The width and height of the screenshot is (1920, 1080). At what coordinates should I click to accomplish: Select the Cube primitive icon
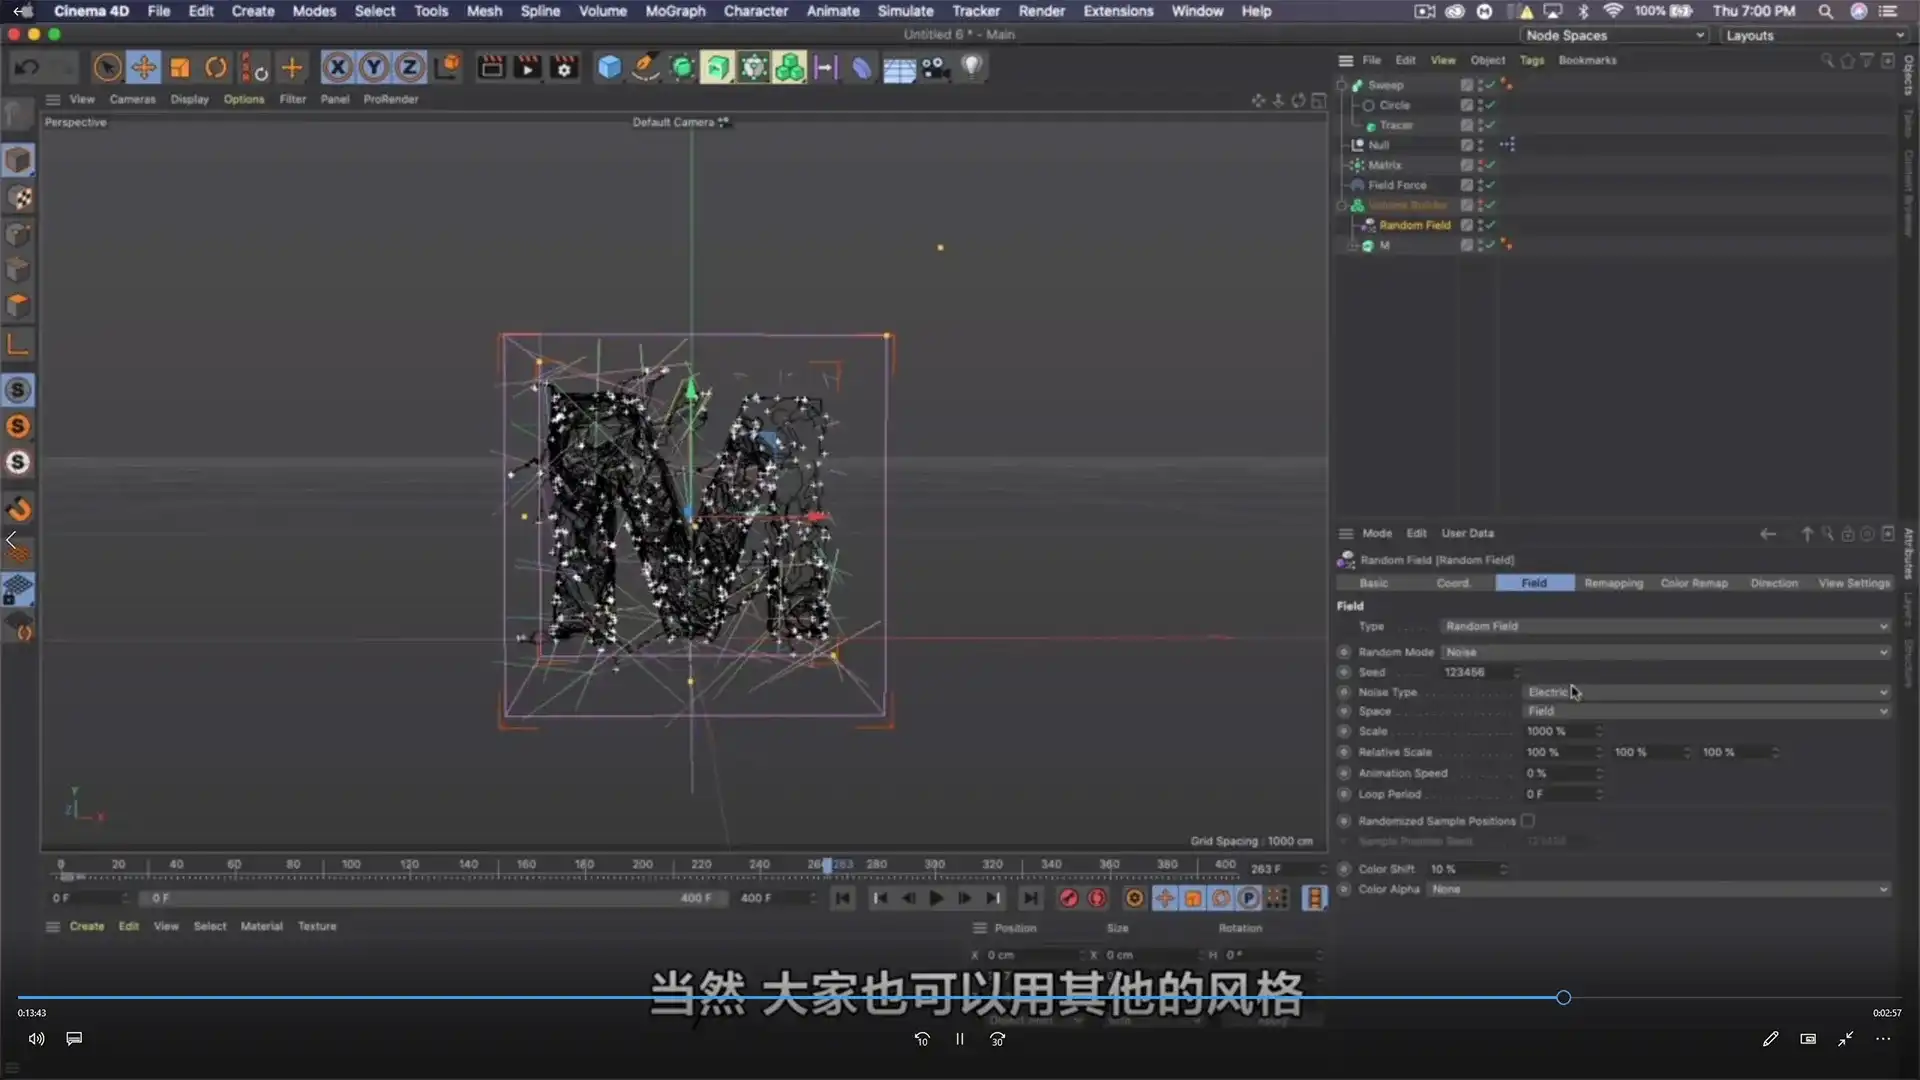pyautogui.click(x=608, y=67)
